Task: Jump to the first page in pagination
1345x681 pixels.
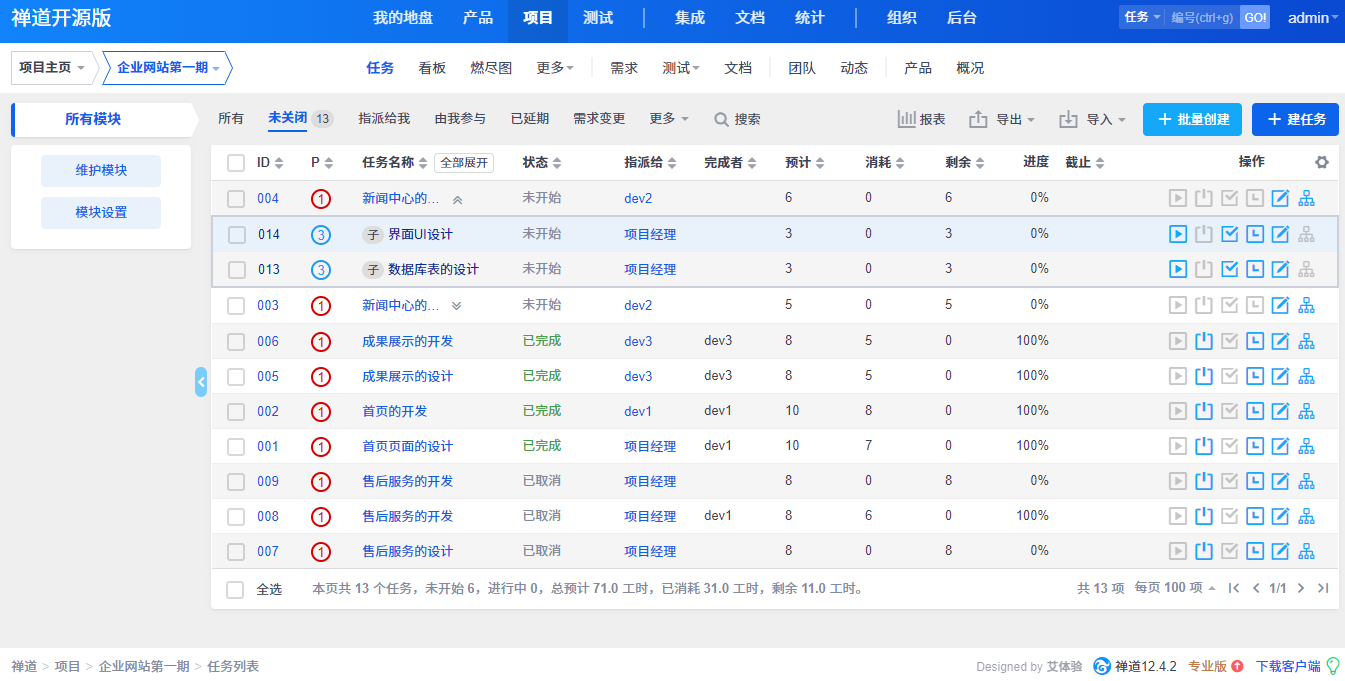Action: [x=1234, y=588]
